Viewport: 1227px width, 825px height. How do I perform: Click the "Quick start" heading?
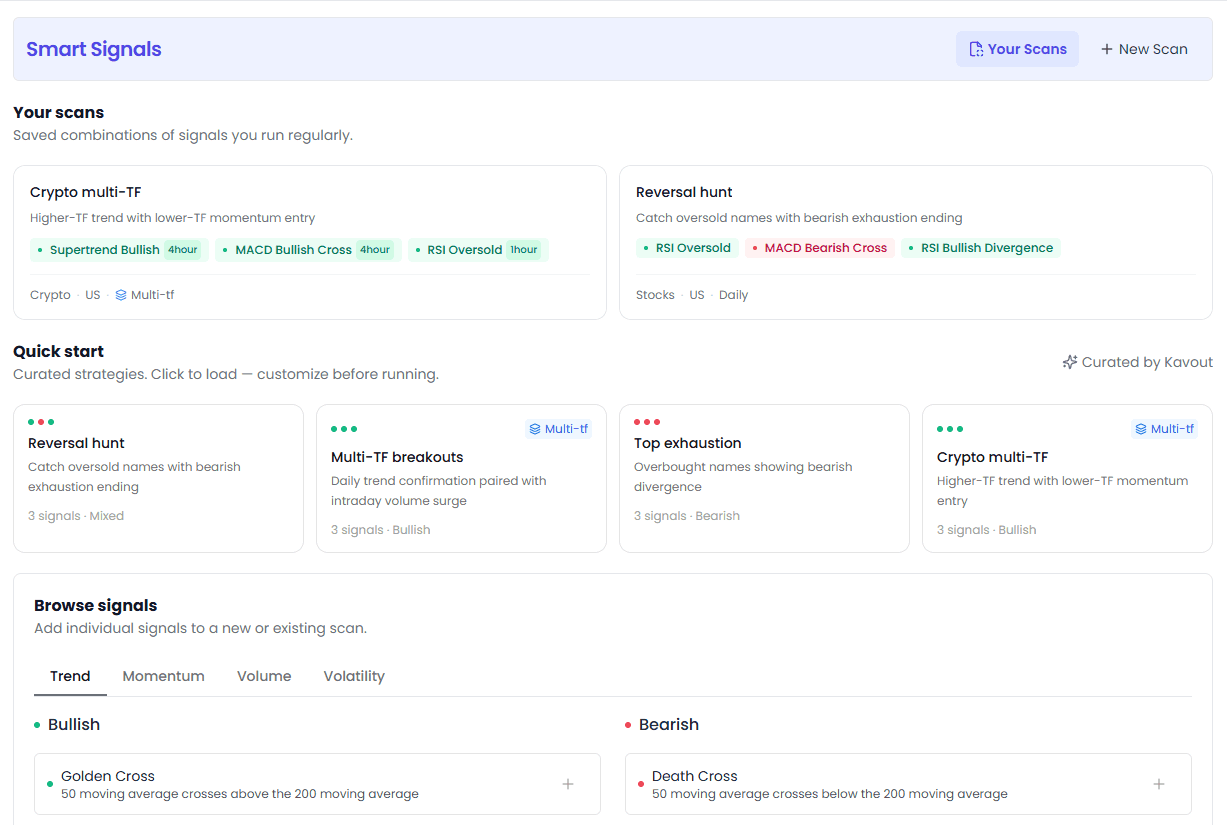pyautogui.click(x=59, y=351)
